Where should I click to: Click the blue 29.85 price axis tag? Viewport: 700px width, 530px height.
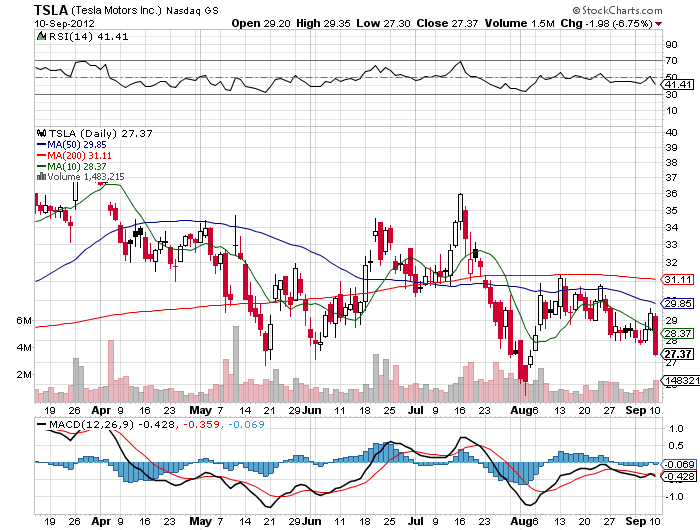(679, 304)
